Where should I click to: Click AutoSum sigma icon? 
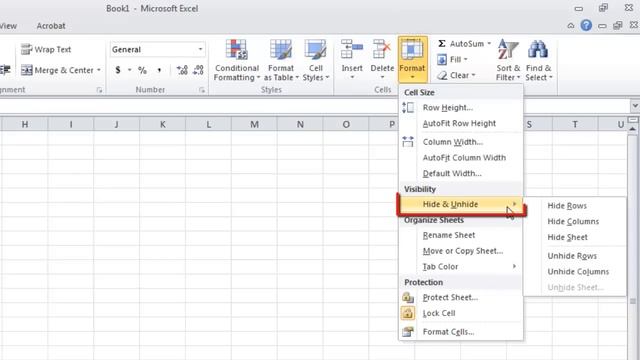coord(442,44)
